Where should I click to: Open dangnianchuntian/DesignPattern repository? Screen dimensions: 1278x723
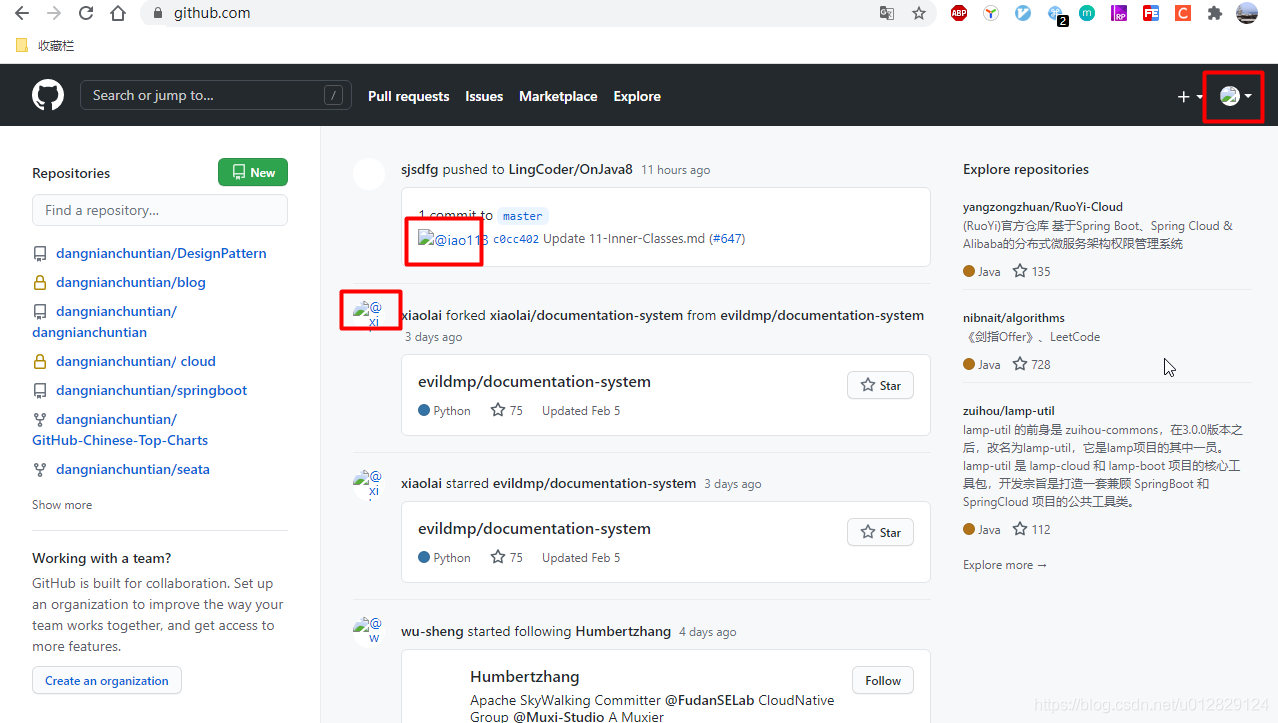161,254
